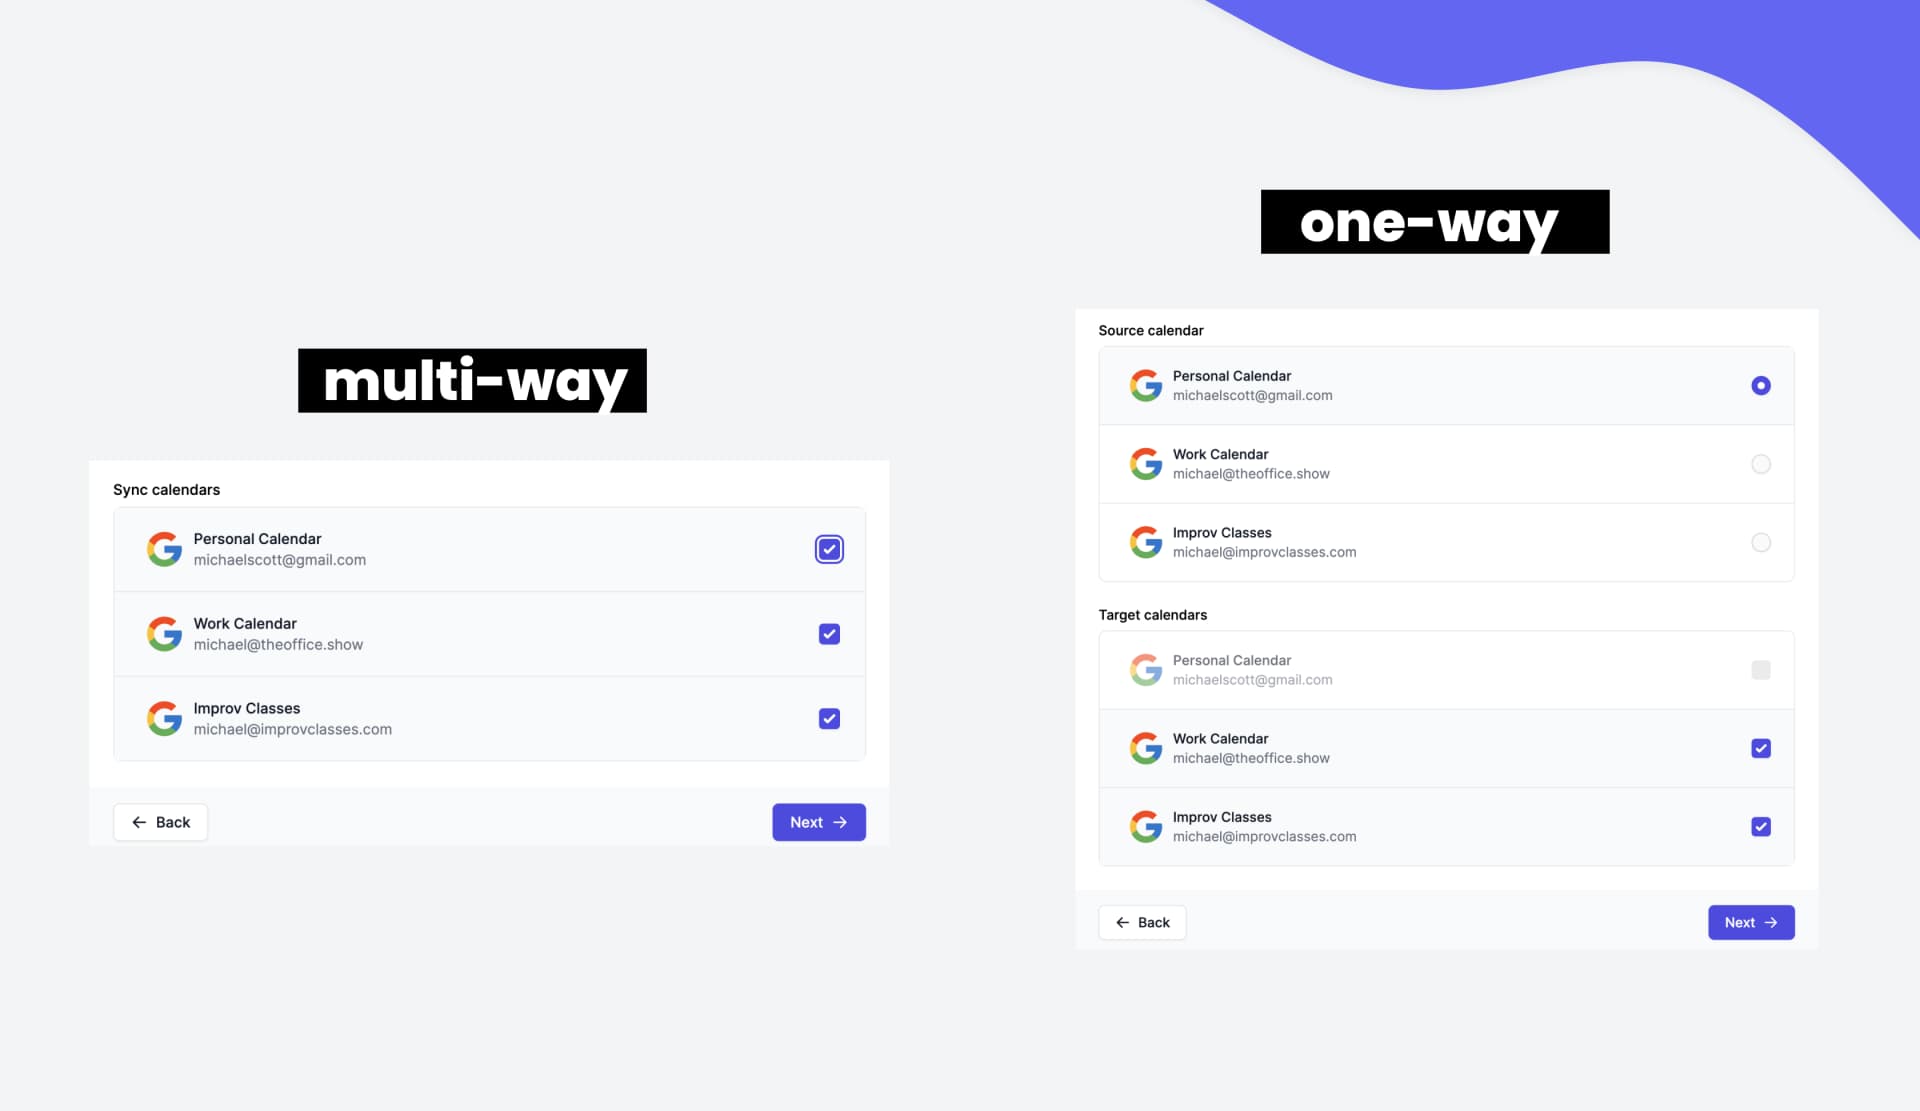Toggle Work Calendar checkbox in multi-way sync
The height and width of the screenshot is (1111, 1920).
[829, 634]
